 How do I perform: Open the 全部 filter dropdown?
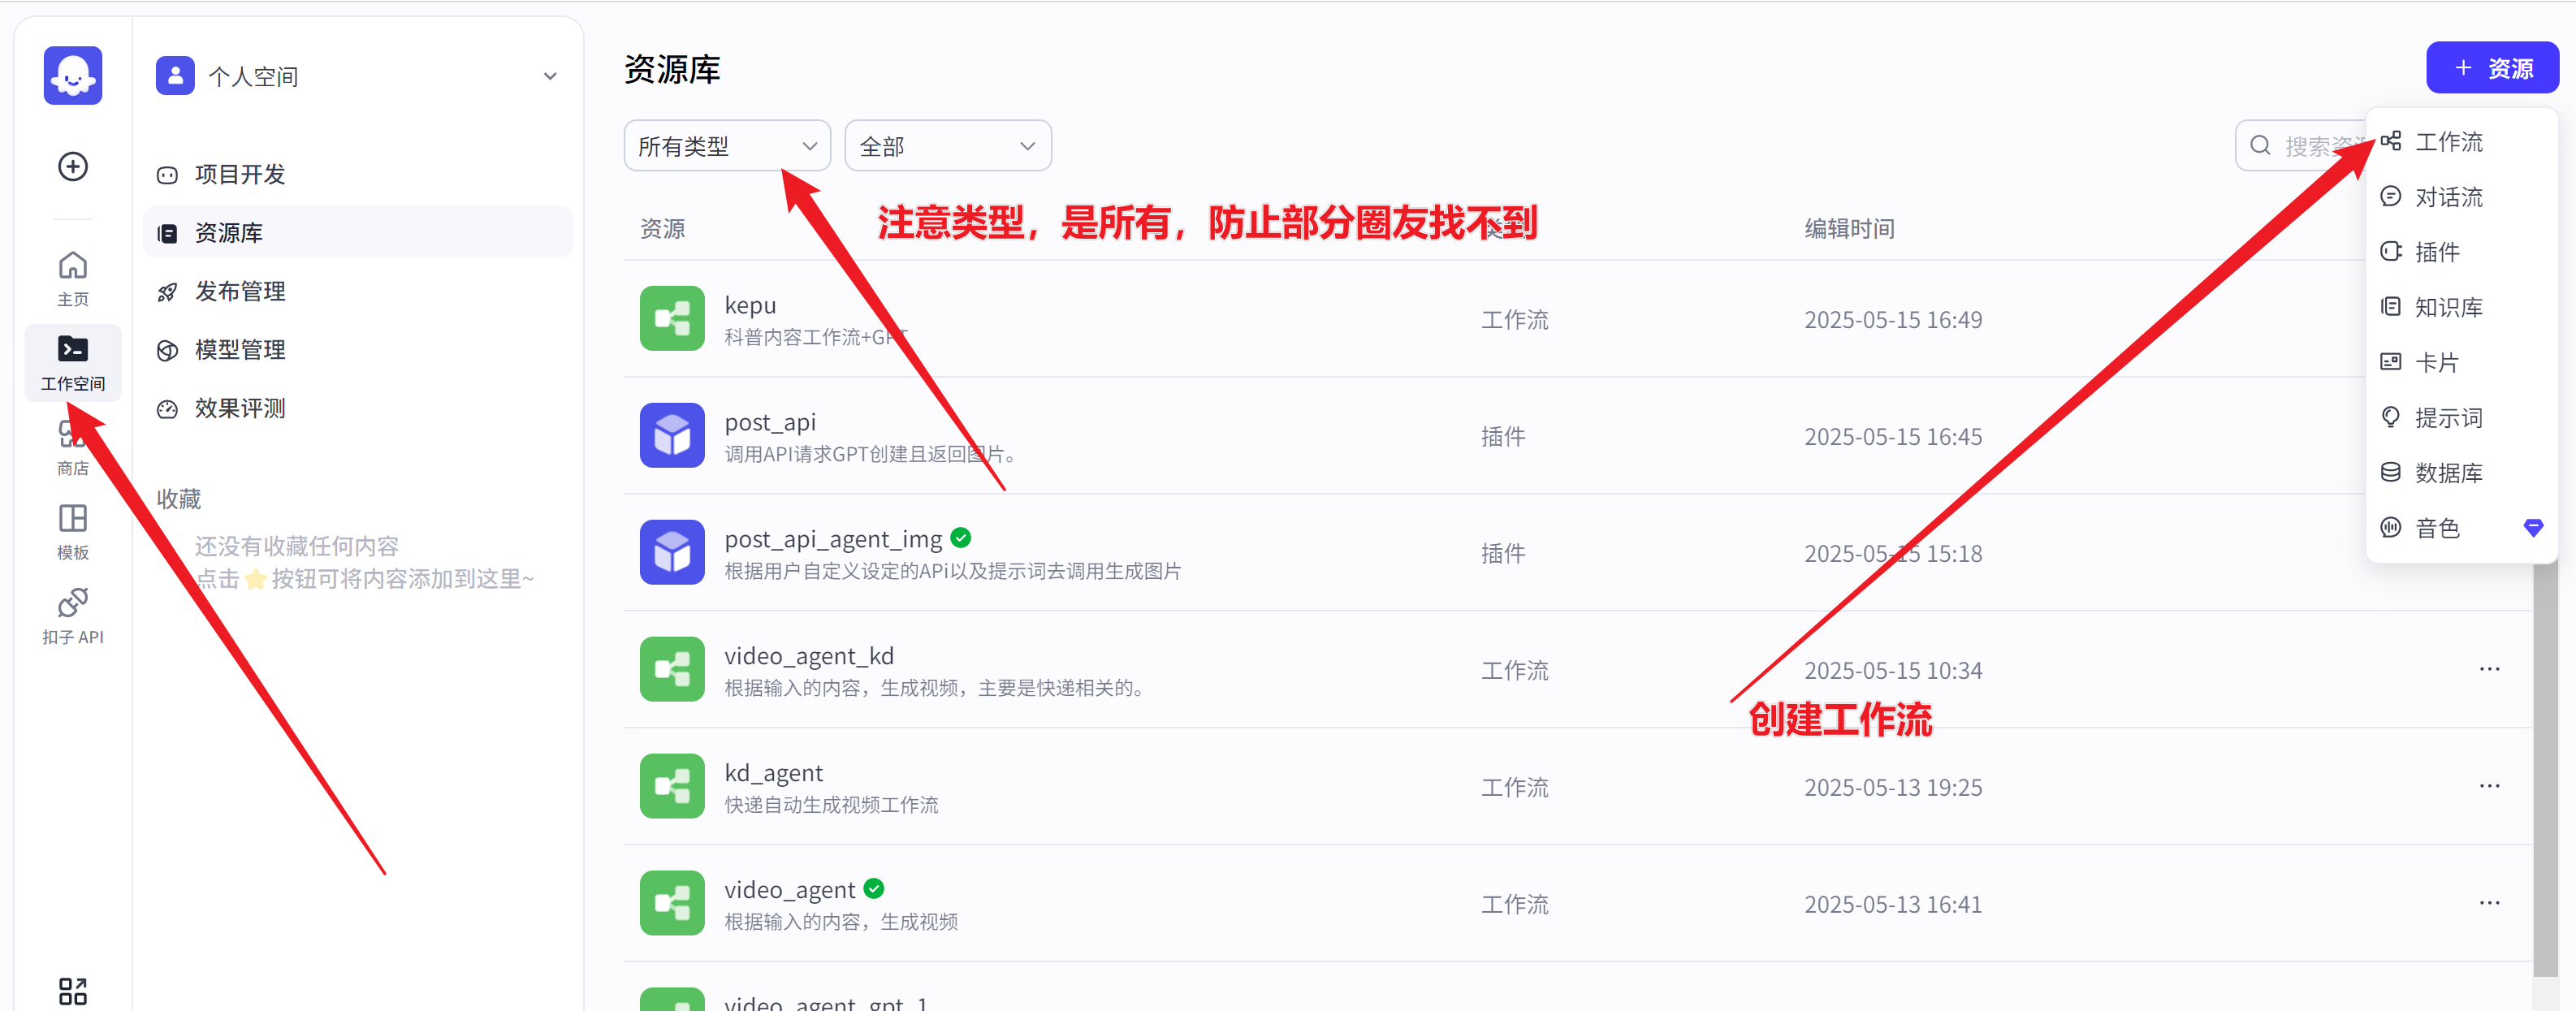coord(948,146)
